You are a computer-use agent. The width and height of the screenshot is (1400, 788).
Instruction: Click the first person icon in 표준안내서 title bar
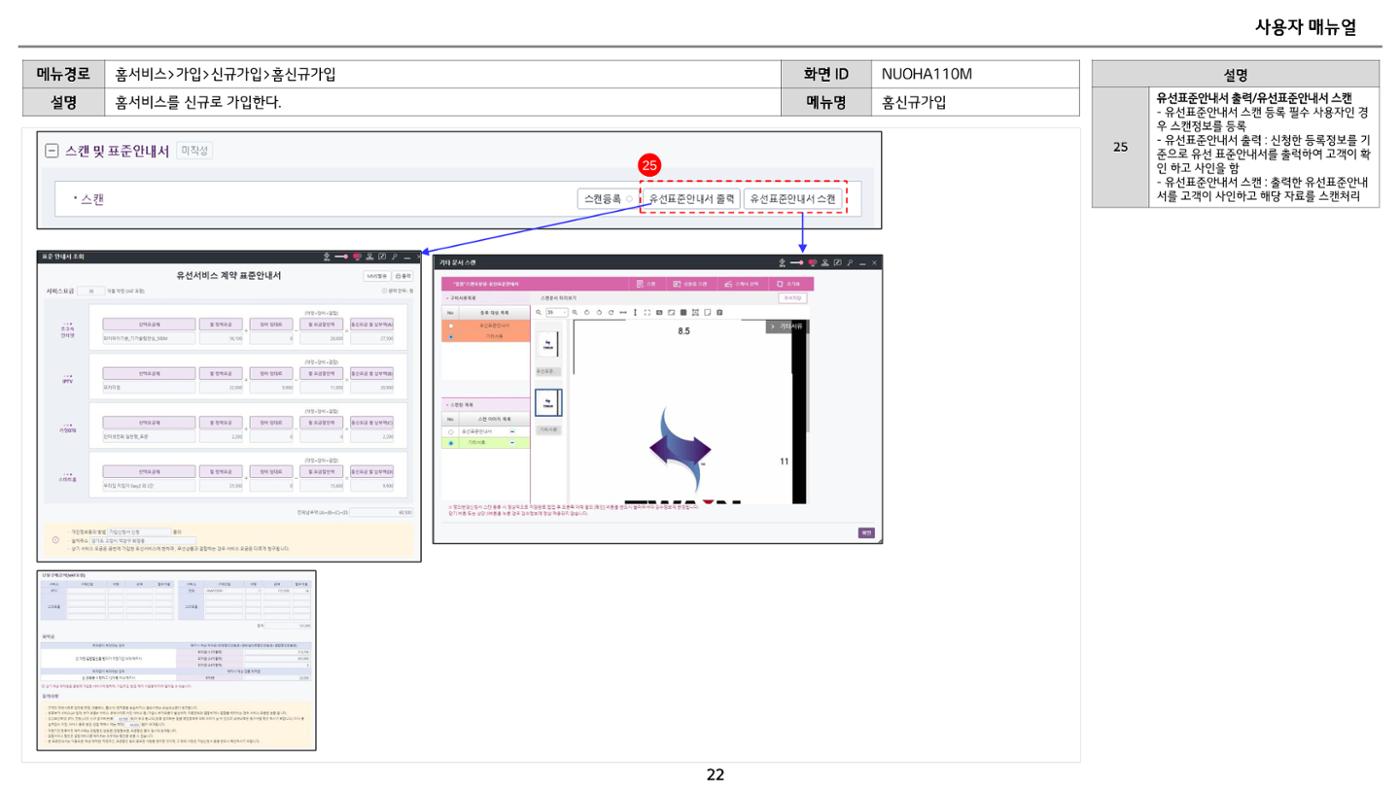tap(327, 257)
